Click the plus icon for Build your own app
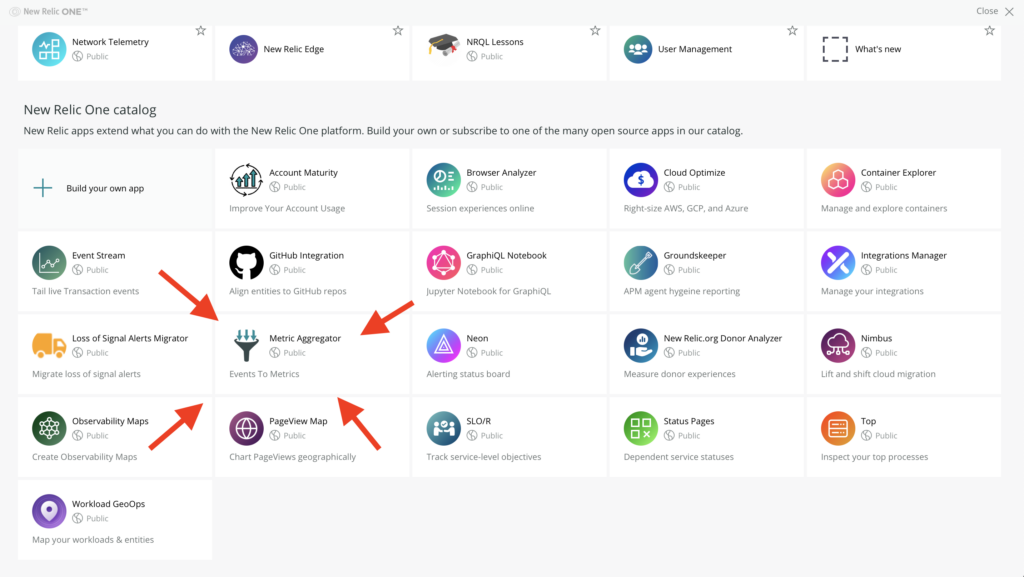The width and height of the screenshot is (1024, 577). (42, 188)
